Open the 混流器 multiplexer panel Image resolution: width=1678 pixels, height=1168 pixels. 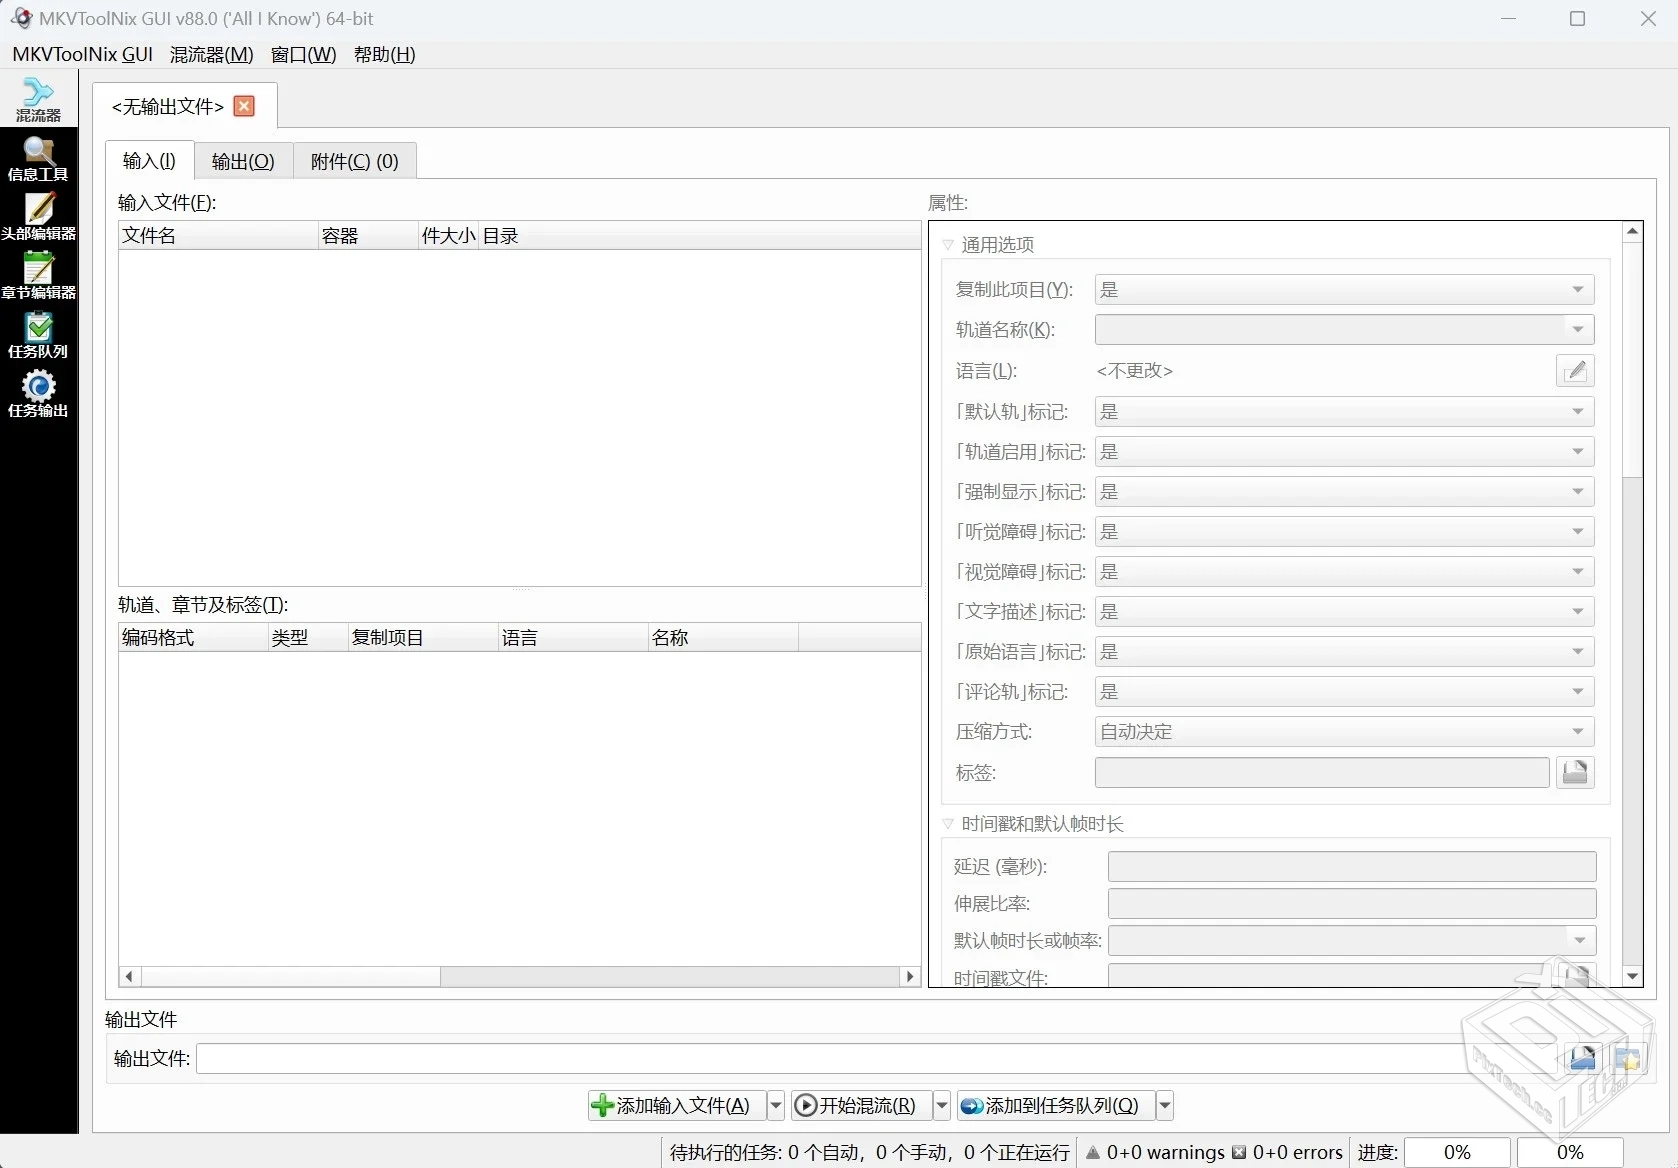pyautogui.click(x=39, y=99)
